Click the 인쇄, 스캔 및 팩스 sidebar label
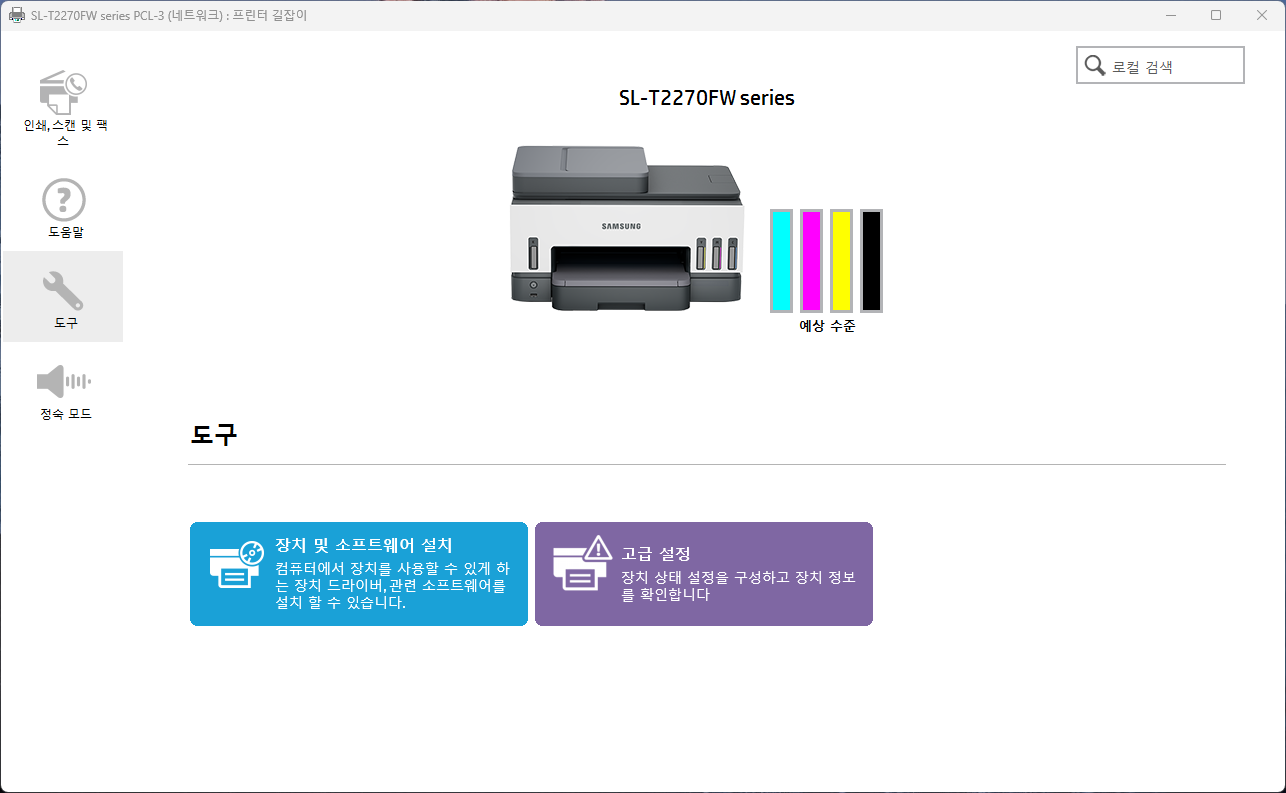The width and height of the screenshot is (1286, 793). coord(65,133)
